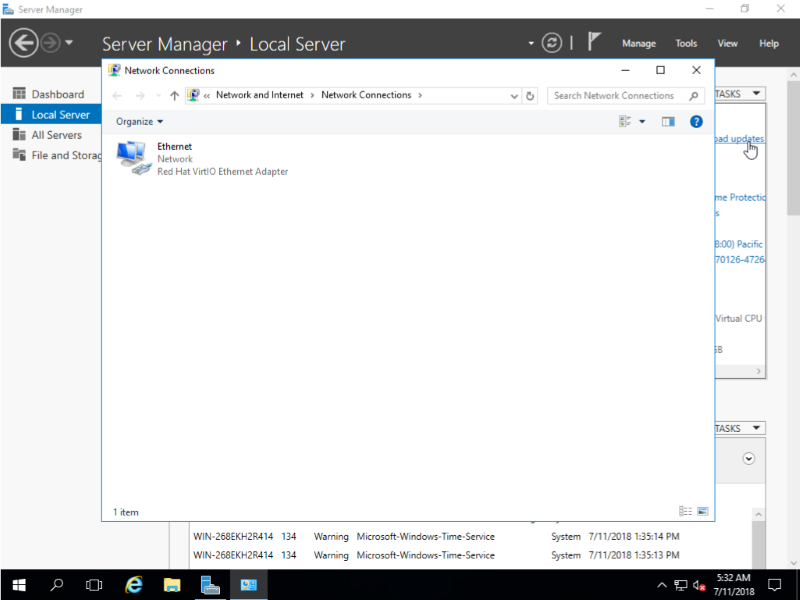The image size is (800, 600).
Task: Launch Internet Explorer from the taskbar
Action: pyautogui.click(x=134, y=585)
